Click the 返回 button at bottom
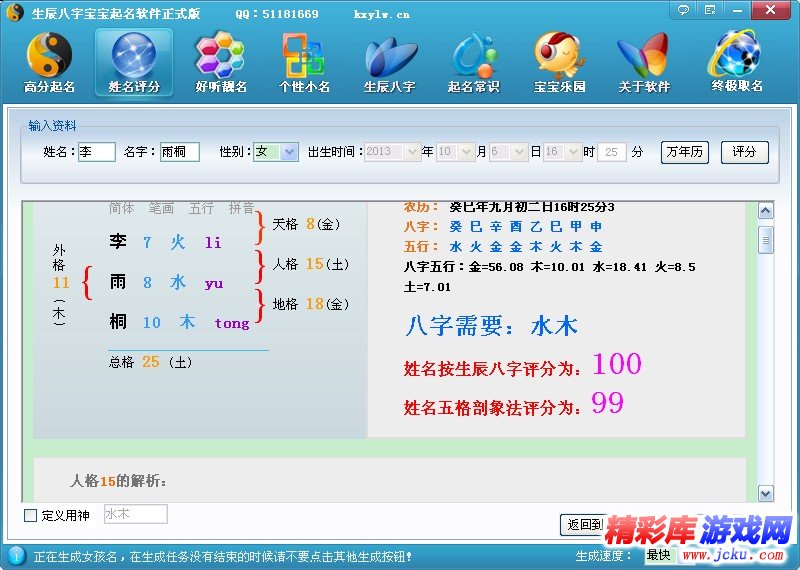The width and height of the screenshot is (800, 570). click(x=582, y=524)
